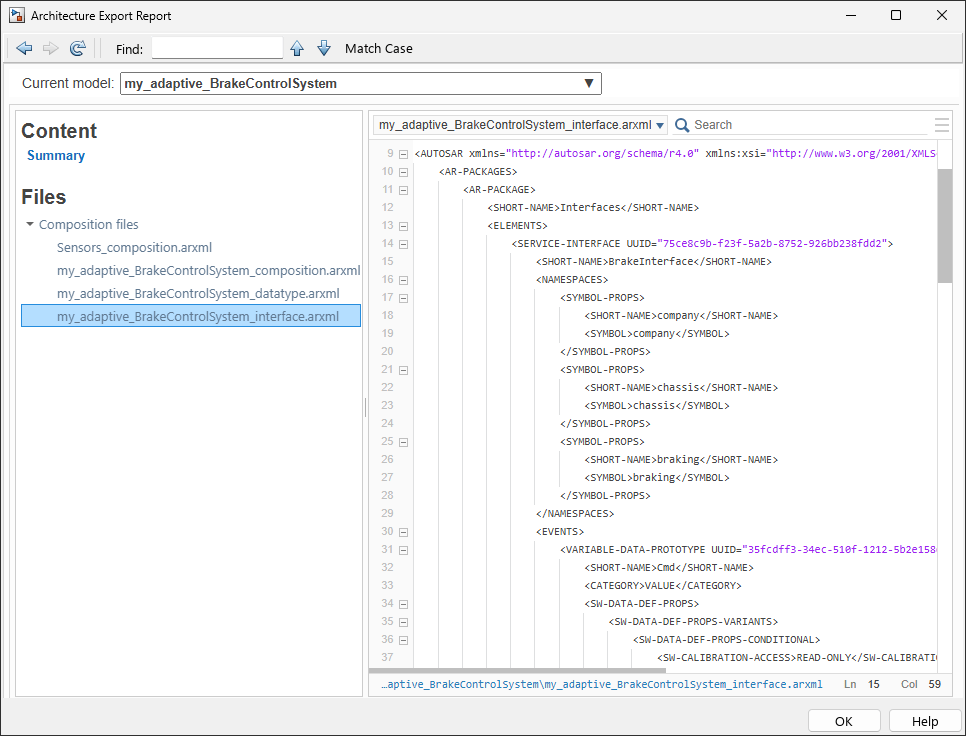Collapse the SYMBOL-PROPS fold at line 17

404,298
